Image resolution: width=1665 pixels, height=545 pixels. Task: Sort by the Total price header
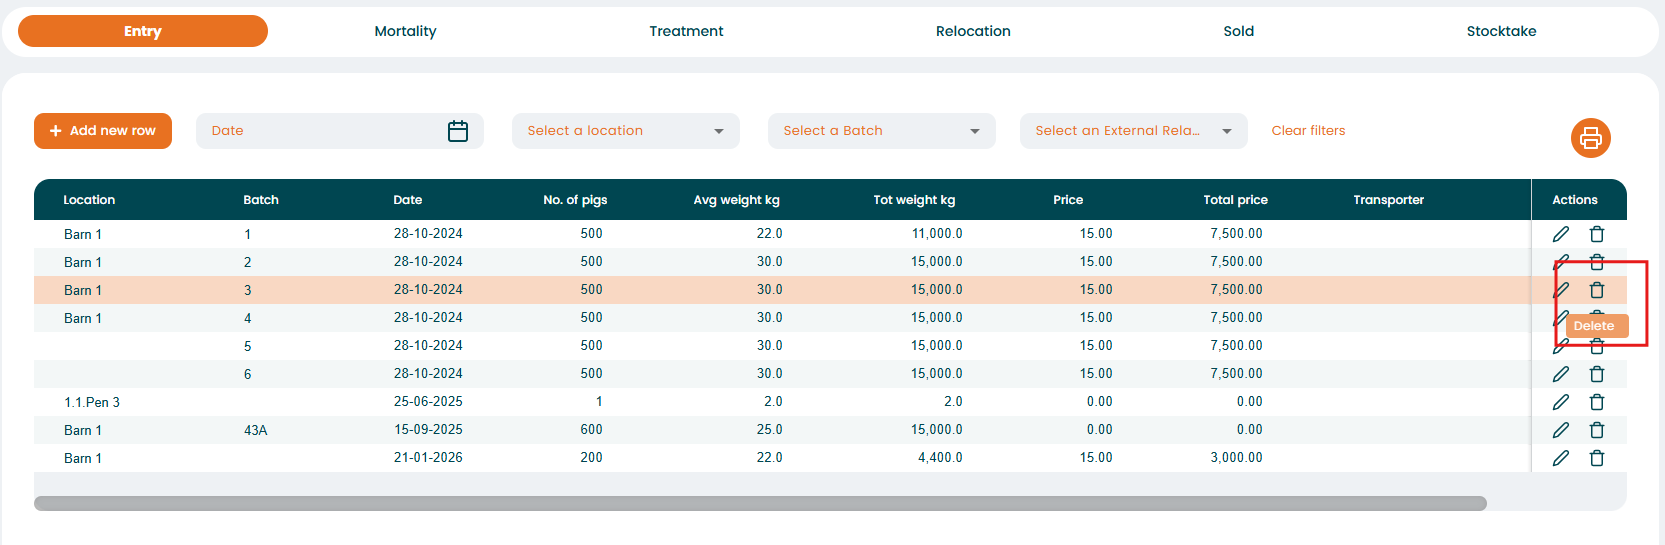point(1235,200)
